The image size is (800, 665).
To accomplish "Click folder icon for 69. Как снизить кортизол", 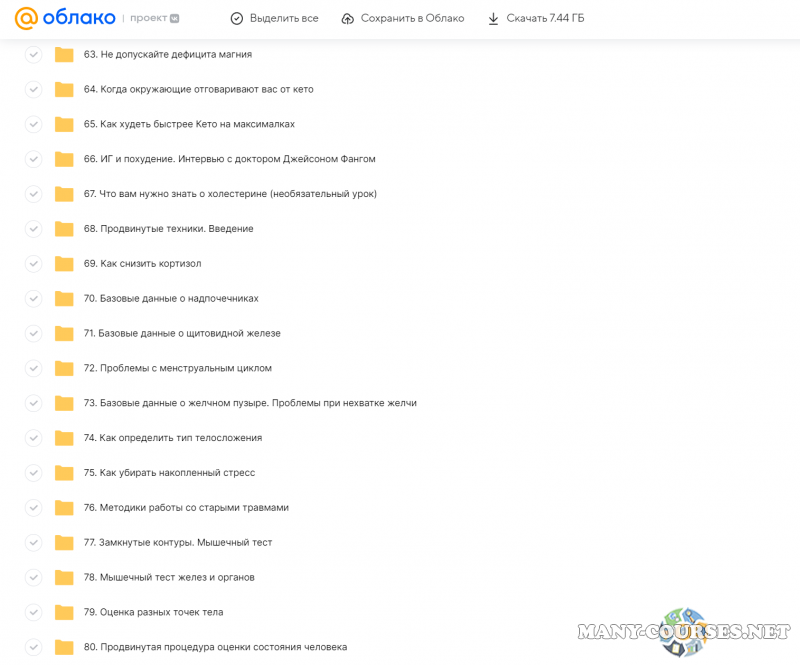I will coord(64,264).
